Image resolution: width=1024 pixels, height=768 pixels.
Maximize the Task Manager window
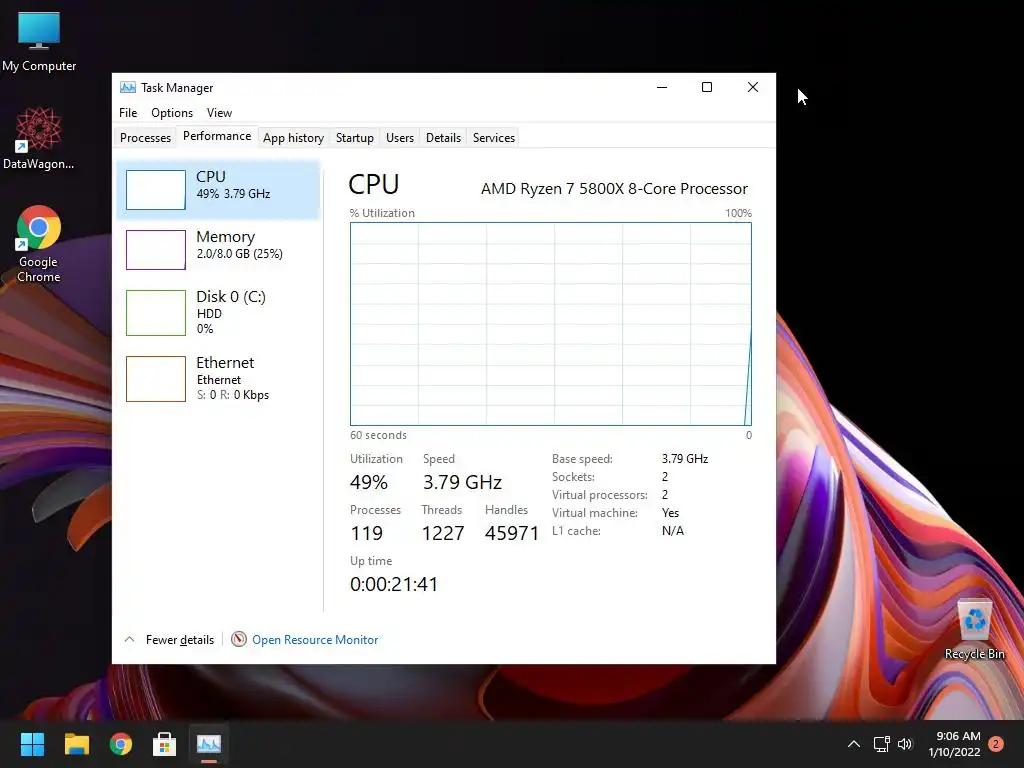707,87
